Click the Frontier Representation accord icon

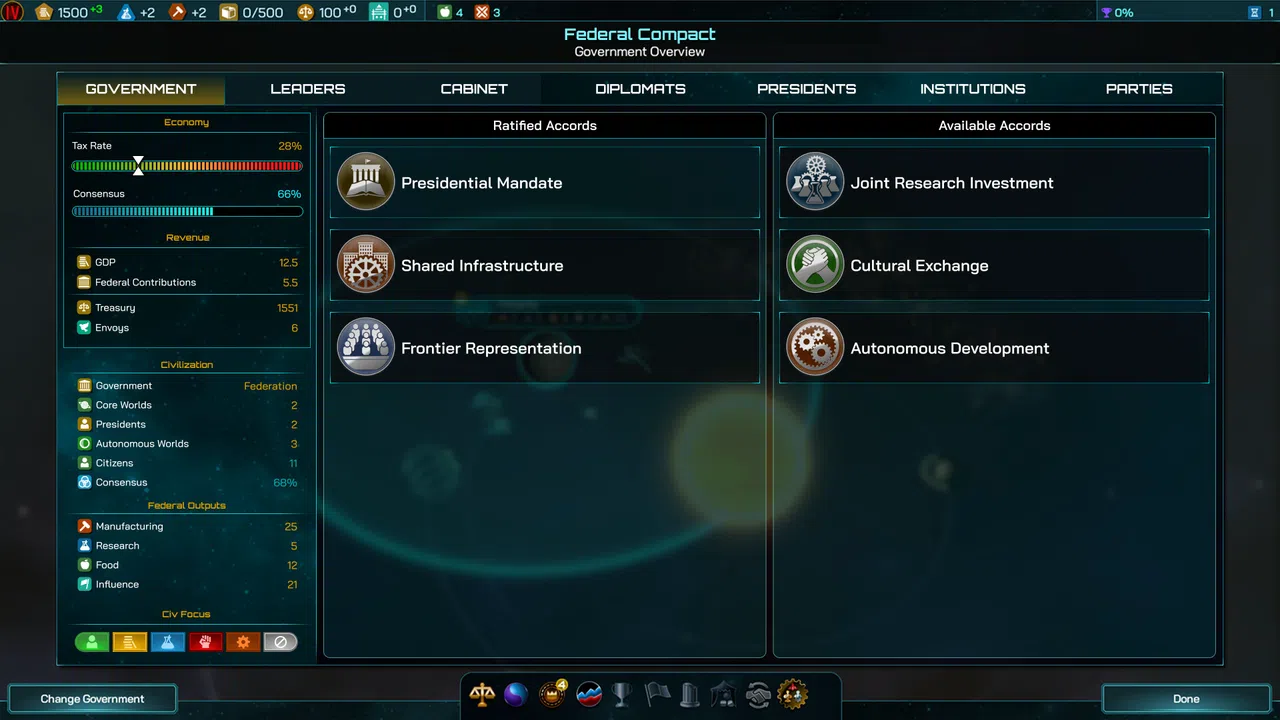[x=366, y=347]
